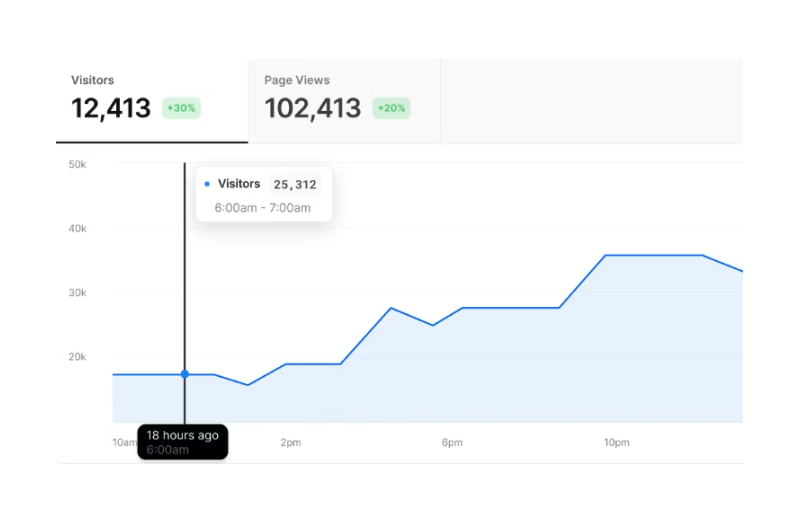Screen dimensions: 800x524
Task: Click the blue data point on the chart line
Action: (x=185, y=374)
